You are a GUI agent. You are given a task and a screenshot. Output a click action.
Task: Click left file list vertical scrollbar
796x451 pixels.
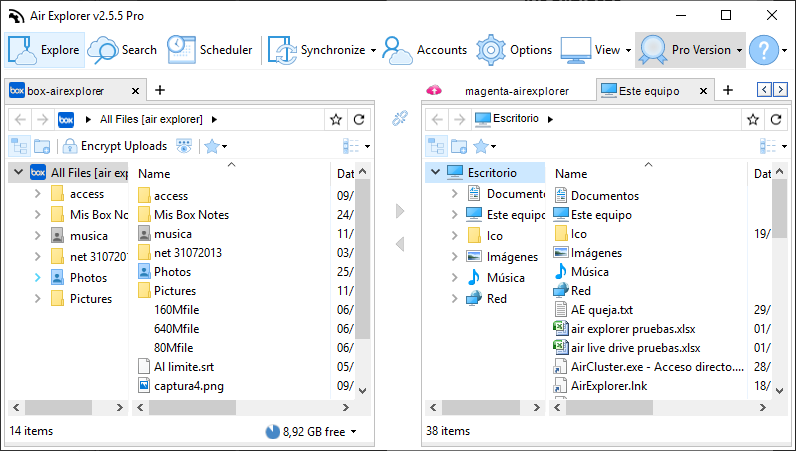pyautogui.click(x=362, y=259)
